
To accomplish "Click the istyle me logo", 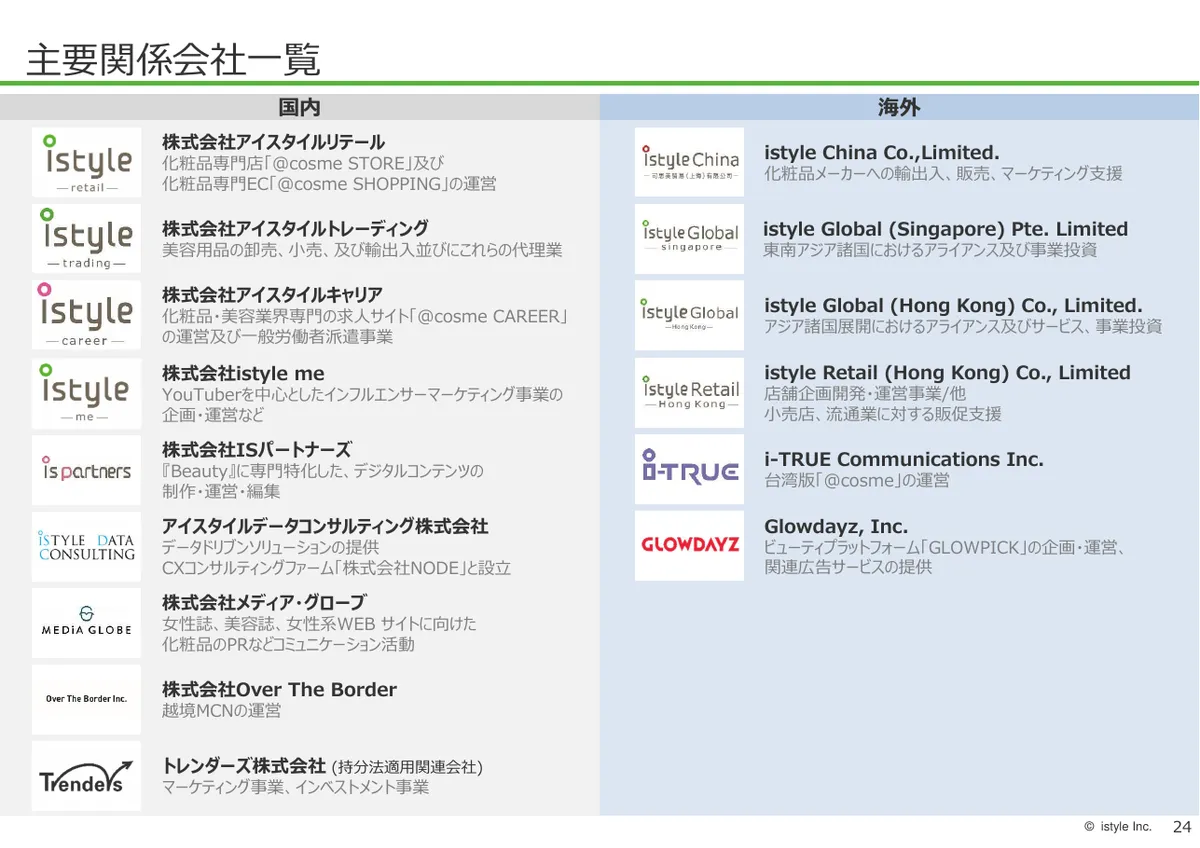I will (x=87, y=393).
